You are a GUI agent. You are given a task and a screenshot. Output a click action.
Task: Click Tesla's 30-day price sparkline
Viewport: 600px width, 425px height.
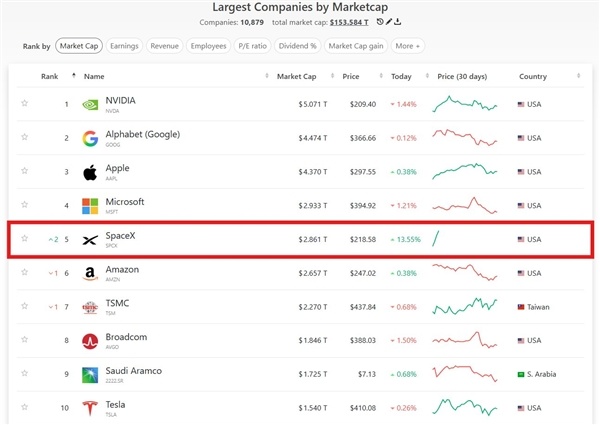(465, 407)
